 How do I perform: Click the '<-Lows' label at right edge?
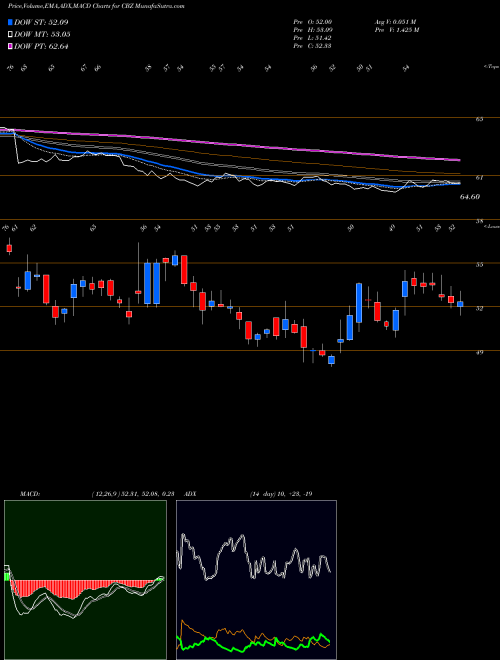(x=491, y=226)
